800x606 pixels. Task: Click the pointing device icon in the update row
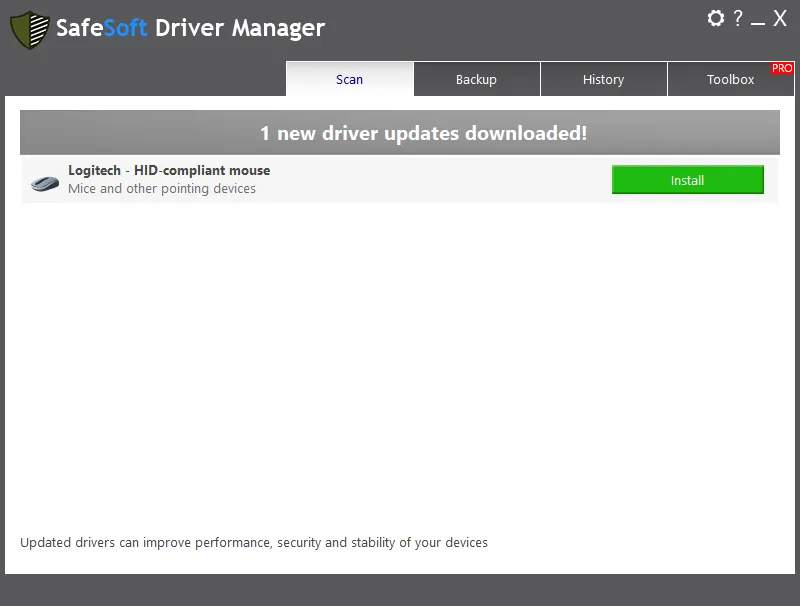(x=44, y=180)
